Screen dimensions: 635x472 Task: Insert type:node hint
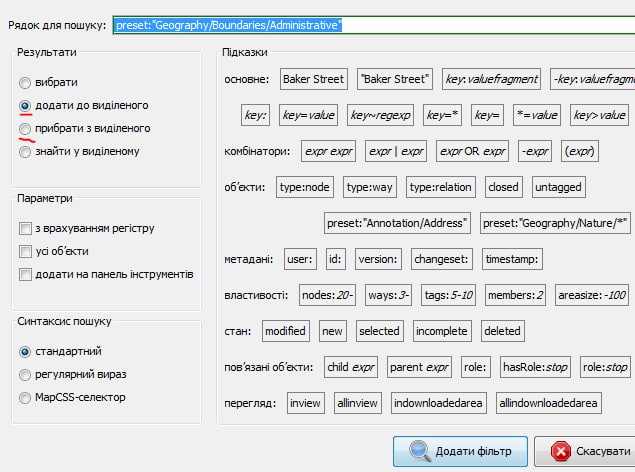pos(305,187)
